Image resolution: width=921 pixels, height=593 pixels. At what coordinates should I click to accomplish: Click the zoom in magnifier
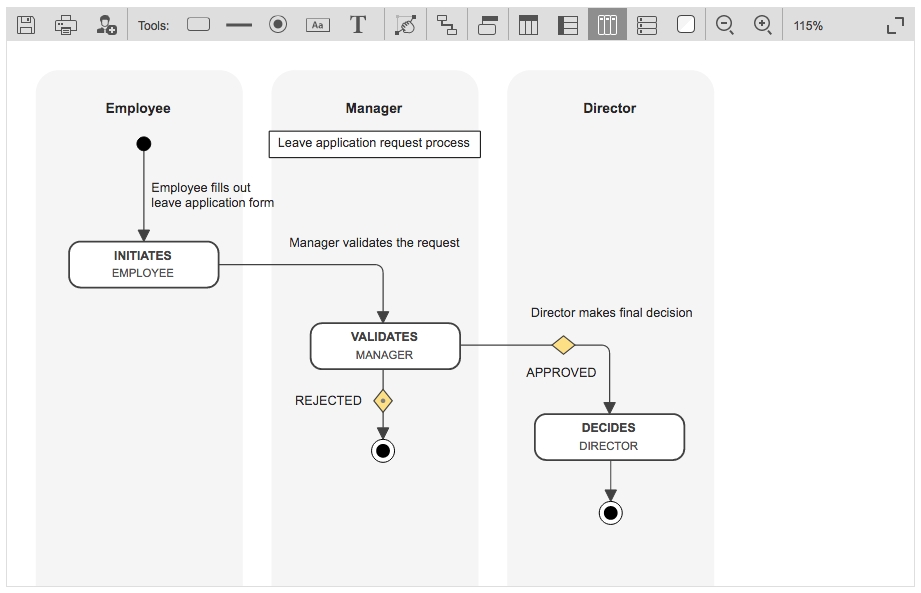763,25
